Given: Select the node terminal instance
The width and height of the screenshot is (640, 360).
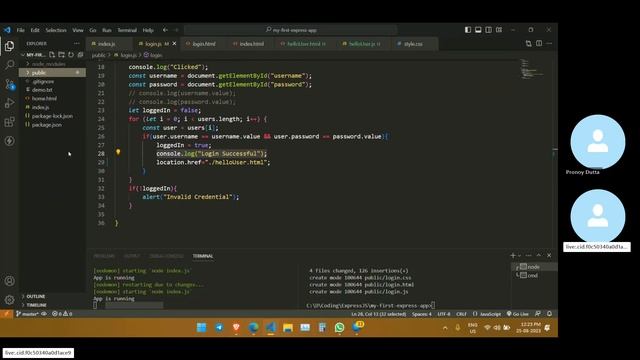Looking at the screenshot, I should click(x=533, y=267).
